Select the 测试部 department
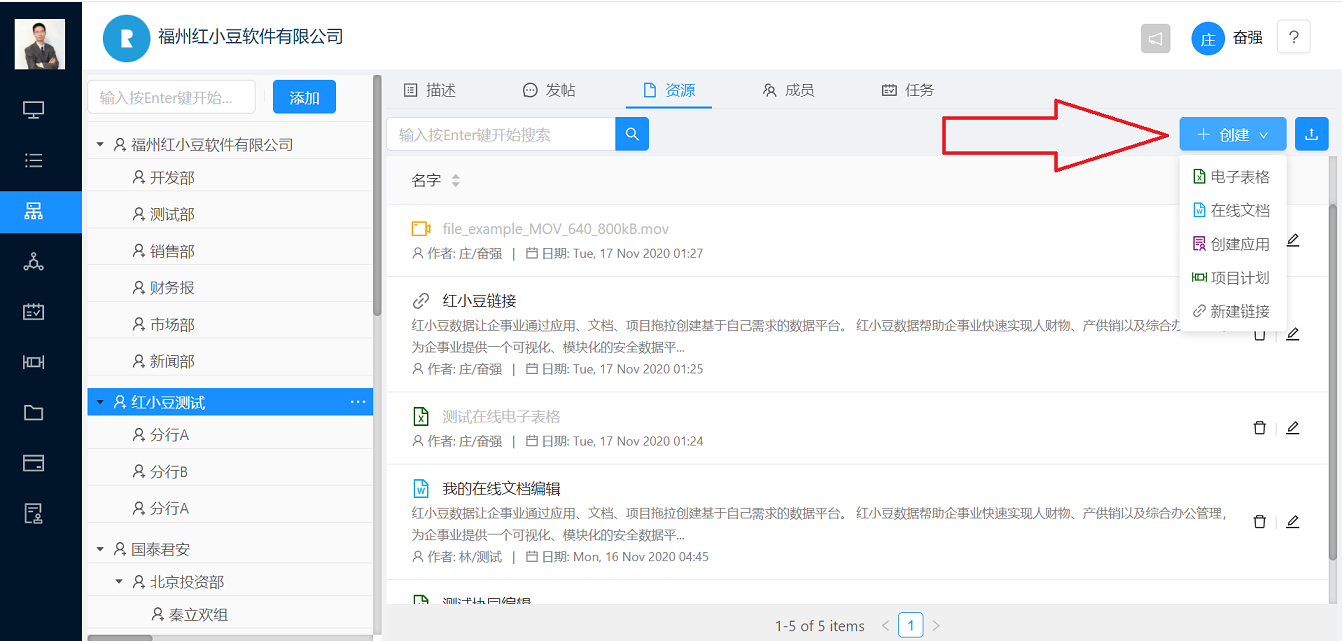 click(172, 215)
